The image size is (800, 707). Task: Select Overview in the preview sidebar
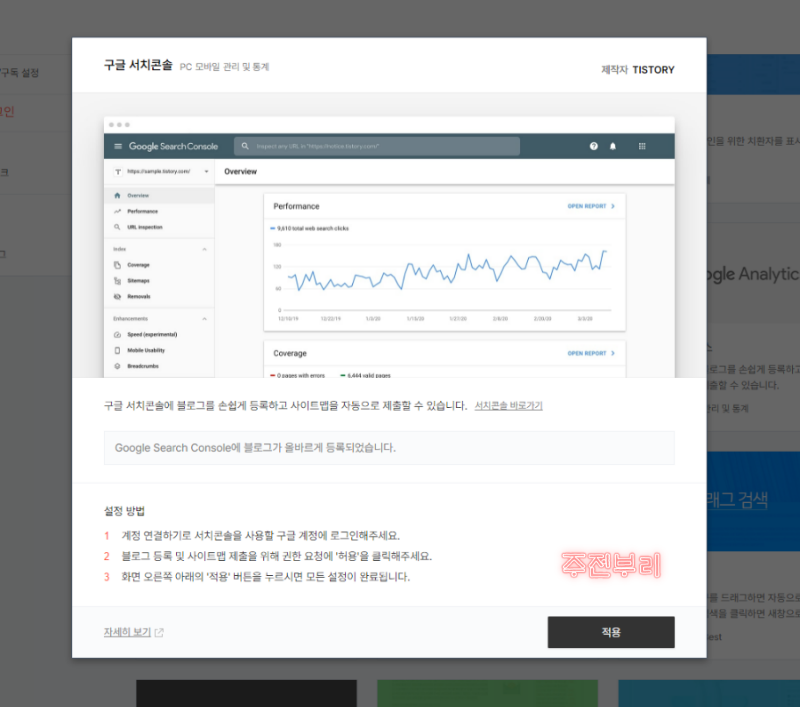click(x=159, y=195)
